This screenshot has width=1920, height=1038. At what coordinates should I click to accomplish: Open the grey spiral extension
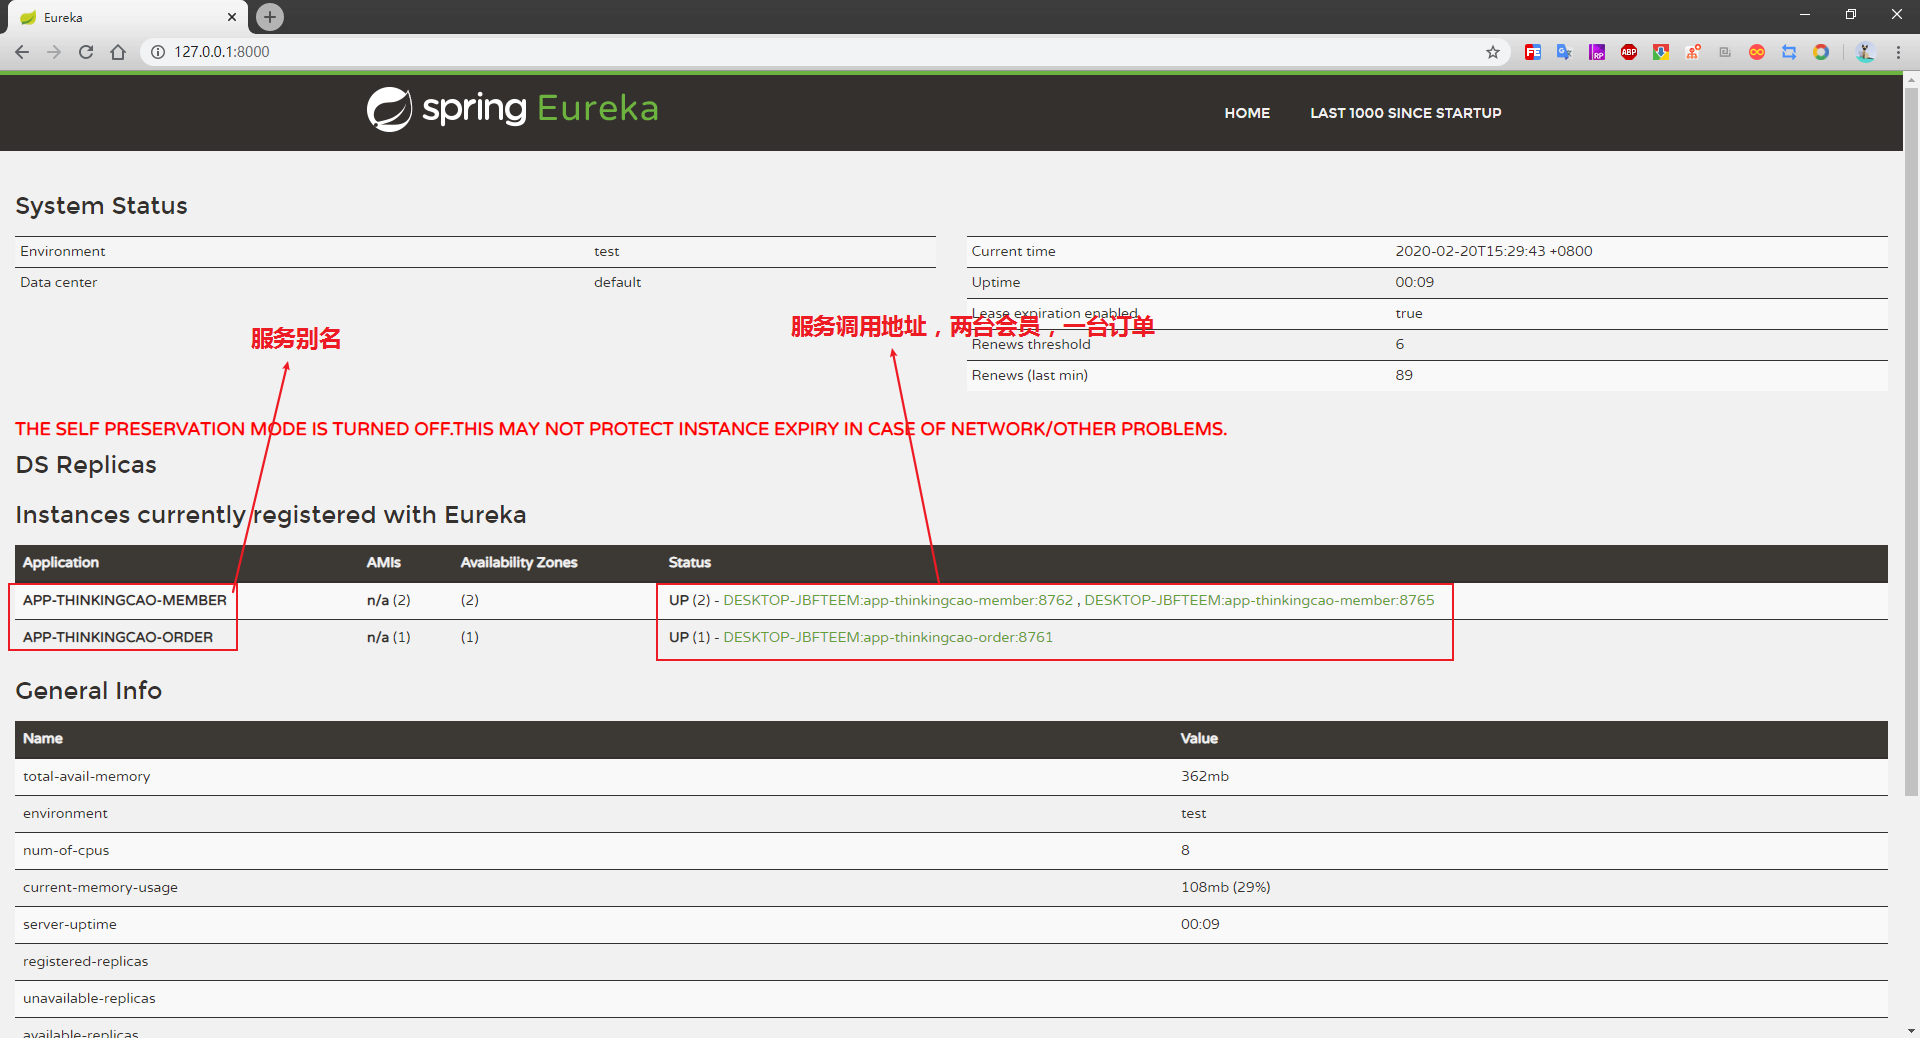(1725, 52)
